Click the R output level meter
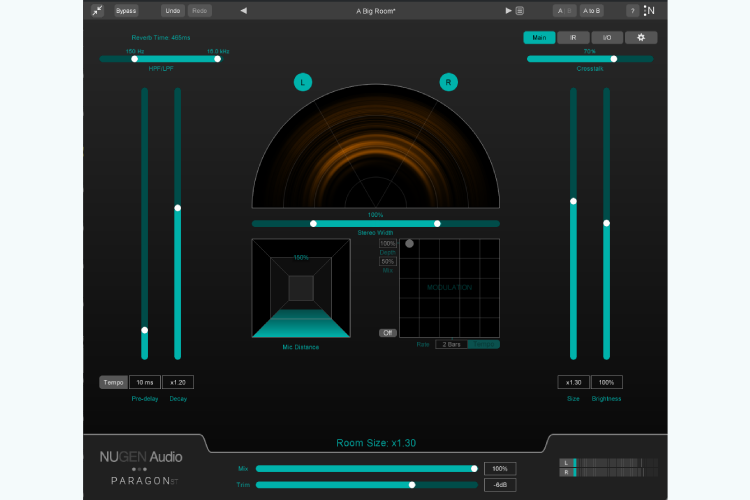The height and width of the screenshot is (500, 750). [x=608, y=472]
